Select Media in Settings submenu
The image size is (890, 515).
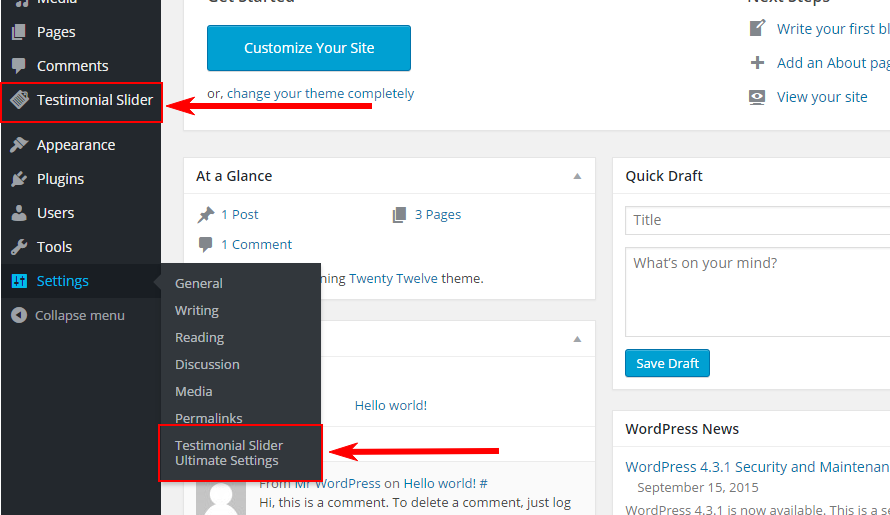tap(194, 391)
